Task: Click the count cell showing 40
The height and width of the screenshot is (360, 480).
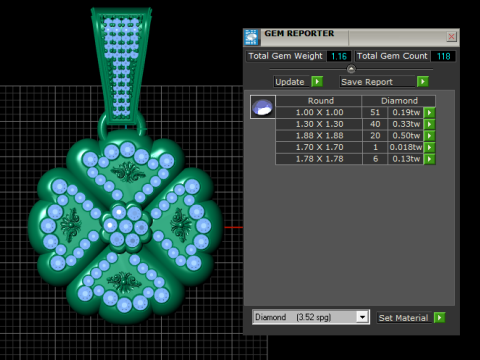Action: coord(375,124)
